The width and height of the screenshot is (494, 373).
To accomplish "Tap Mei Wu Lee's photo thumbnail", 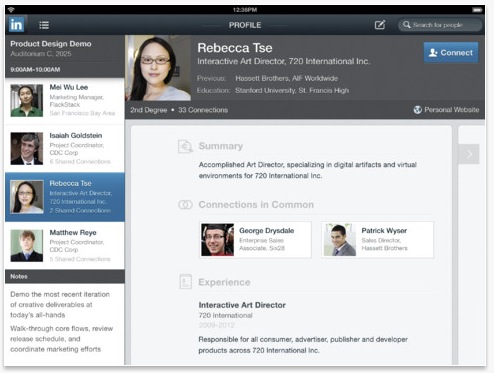I will pos(27,100).
